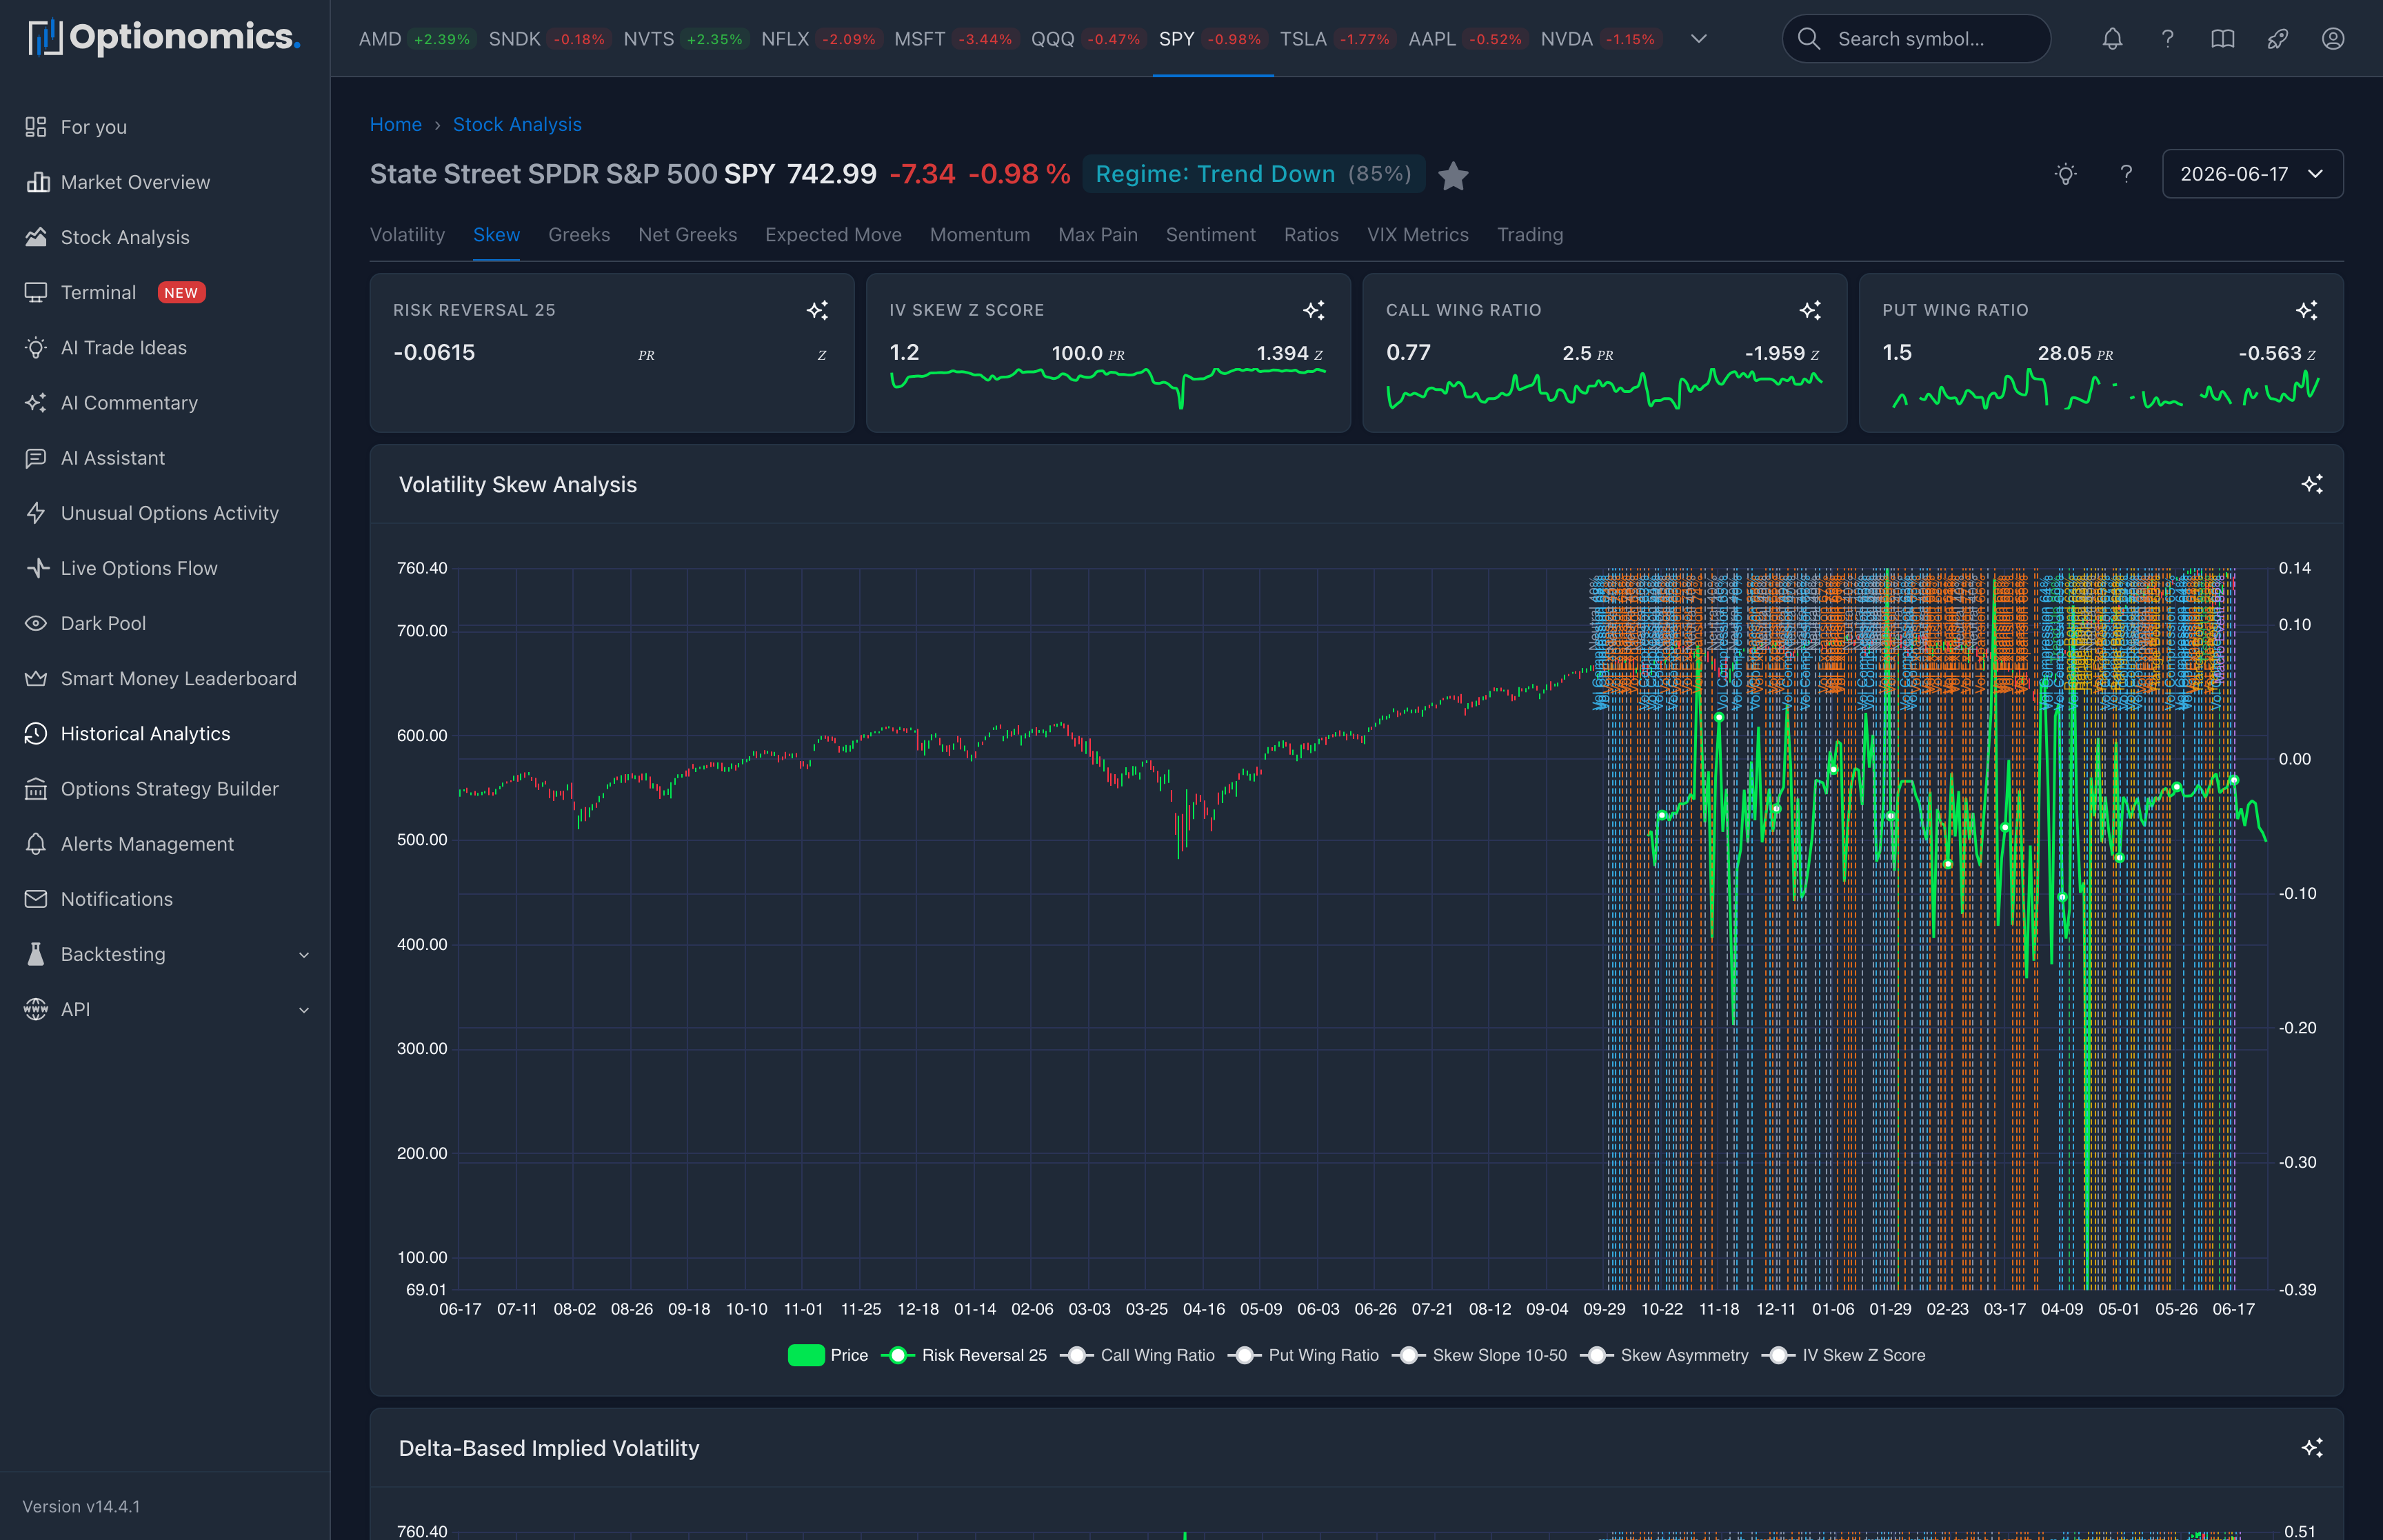The image size is (2383, 1540).
Task: Click the help icon beside date selector
Action: [2126, 174]
